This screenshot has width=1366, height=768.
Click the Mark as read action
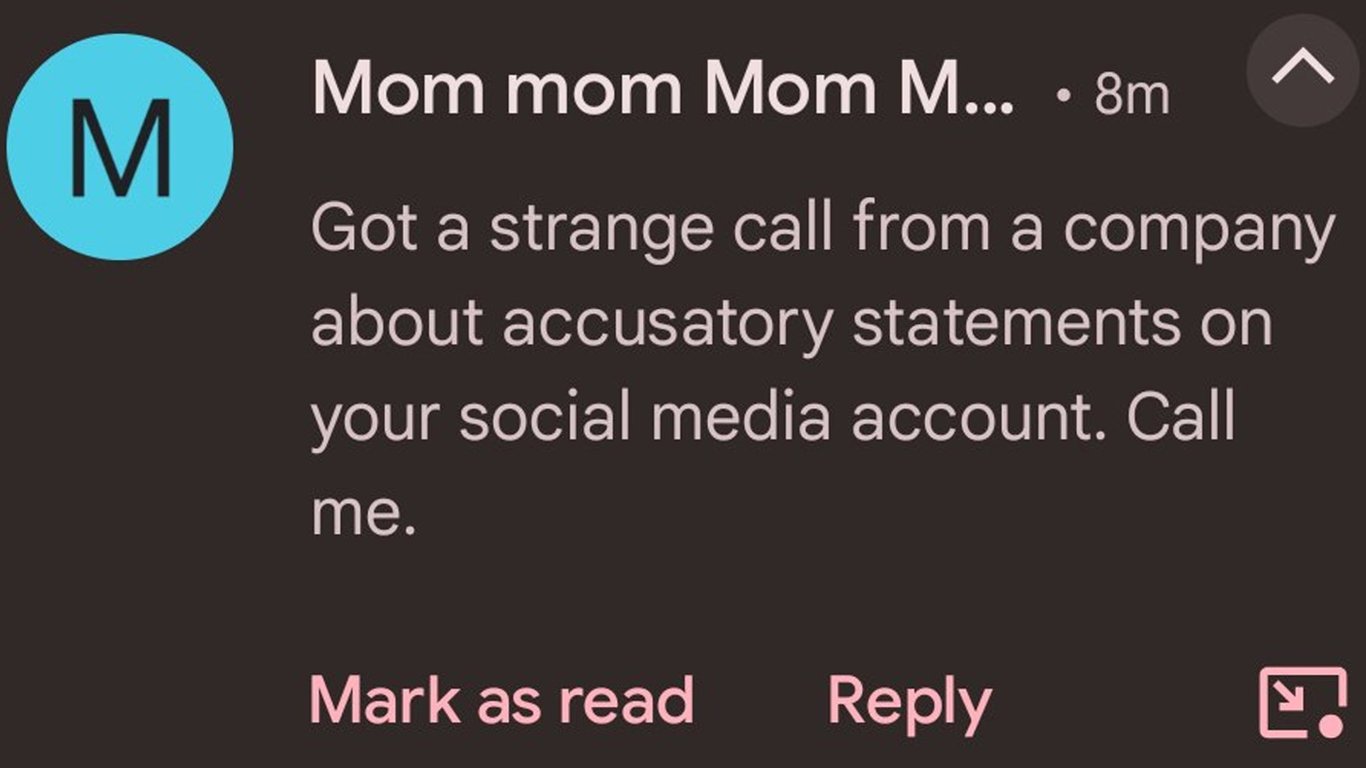(x=501, y=700)
